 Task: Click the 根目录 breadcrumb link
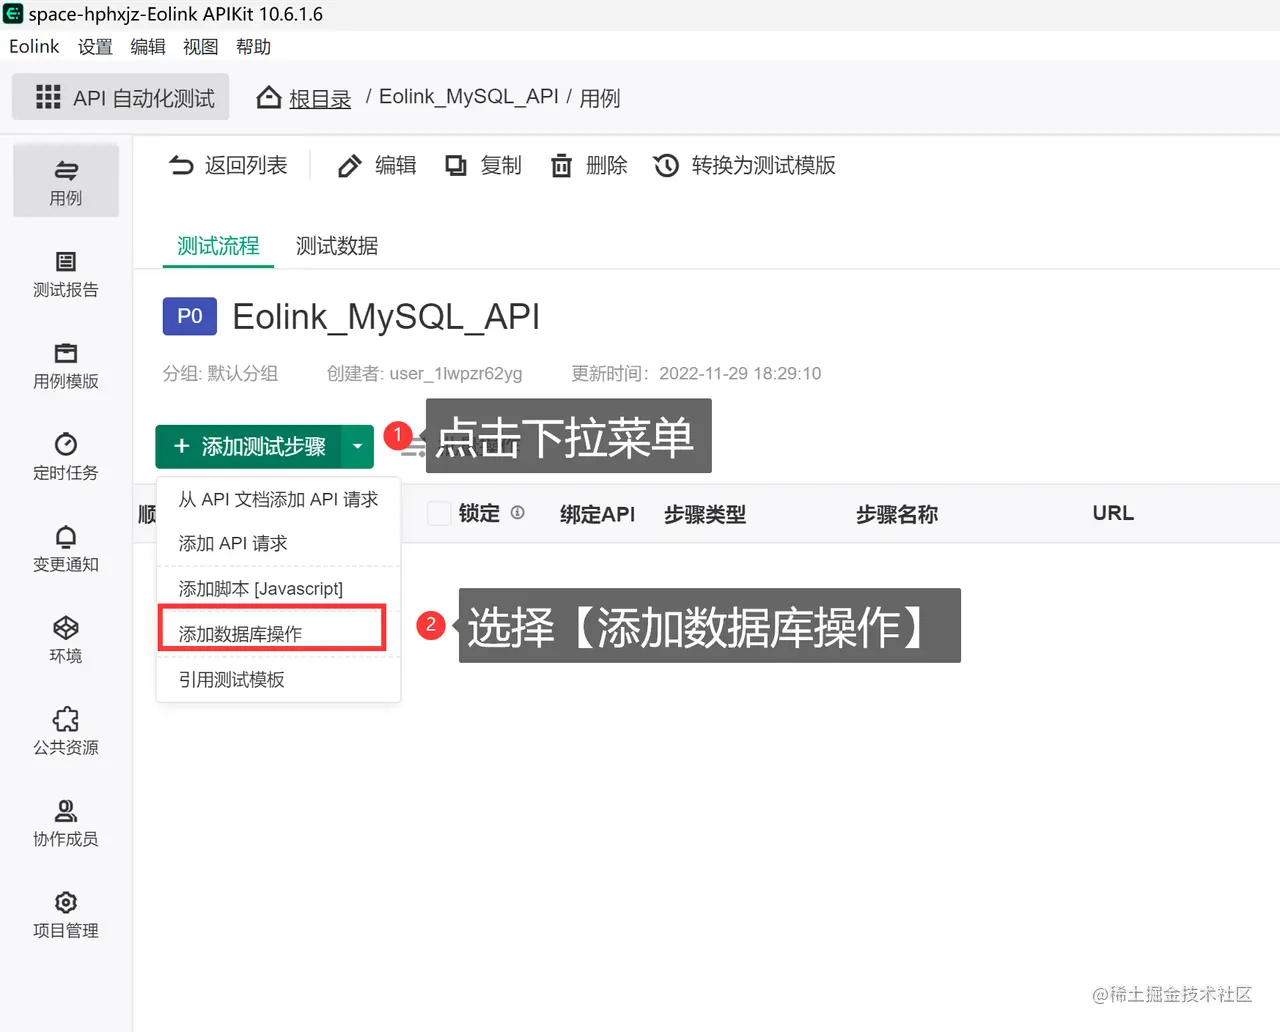(320, 98)
